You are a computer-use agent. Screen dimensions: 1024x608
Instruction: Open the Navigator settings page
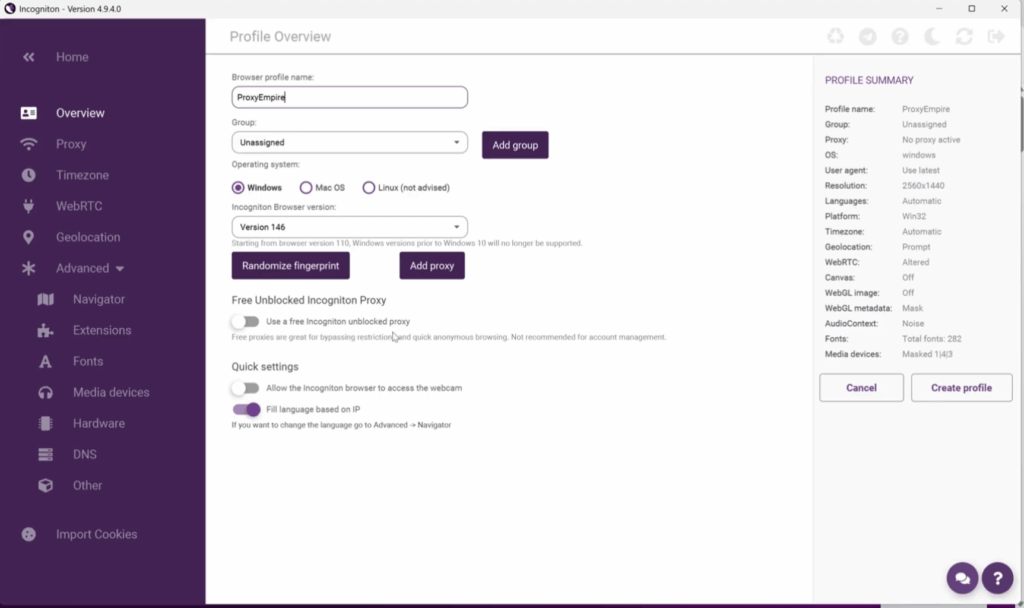[x=99, y=299]
